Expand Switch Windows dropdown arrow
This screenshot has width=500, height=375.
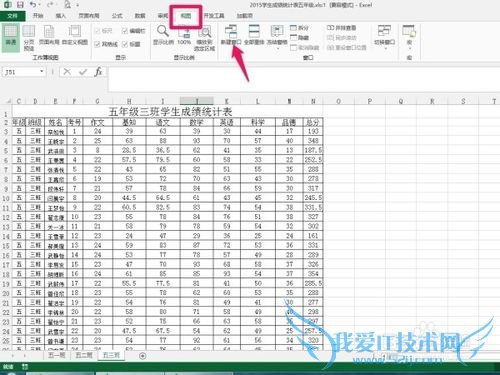tap(385, 49)
